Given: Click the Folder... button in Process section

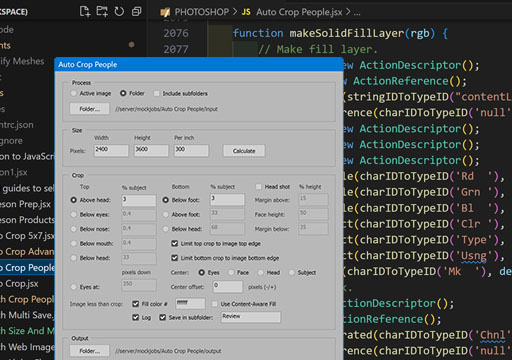Looking at the screenshot, I should point(89,109).
